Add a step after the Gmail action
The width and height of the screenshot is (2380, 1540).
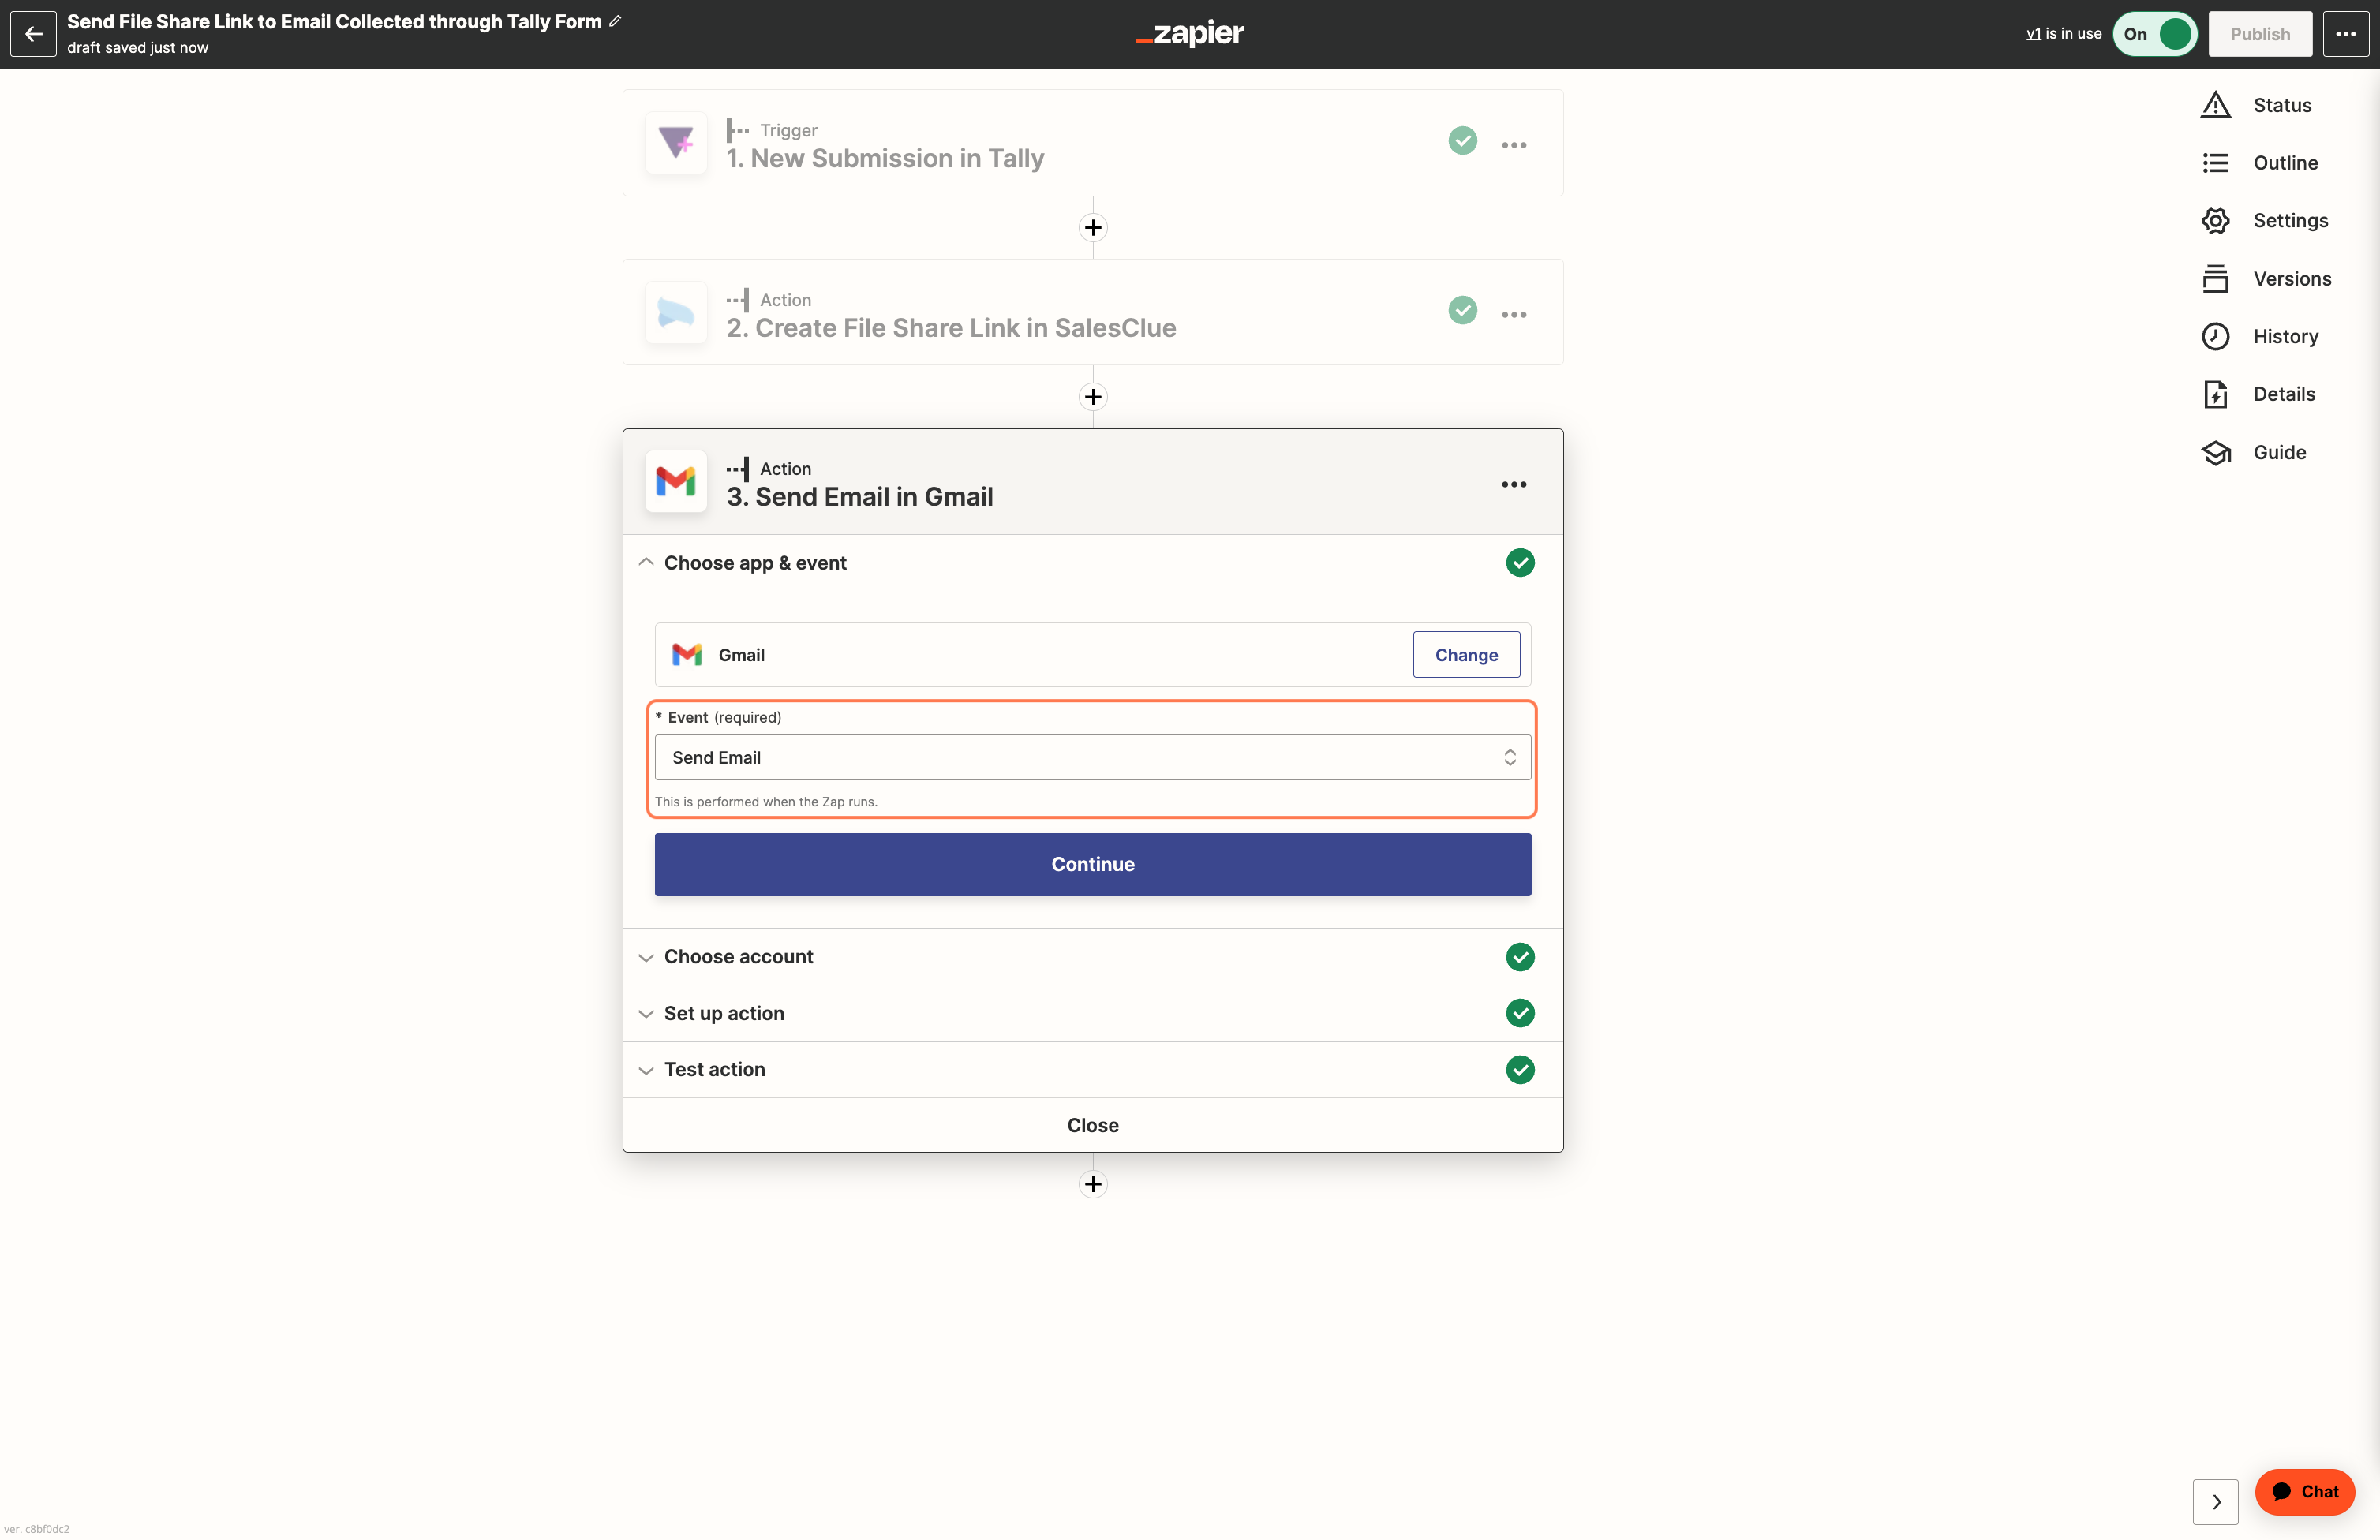(x=1093, y=1184)
